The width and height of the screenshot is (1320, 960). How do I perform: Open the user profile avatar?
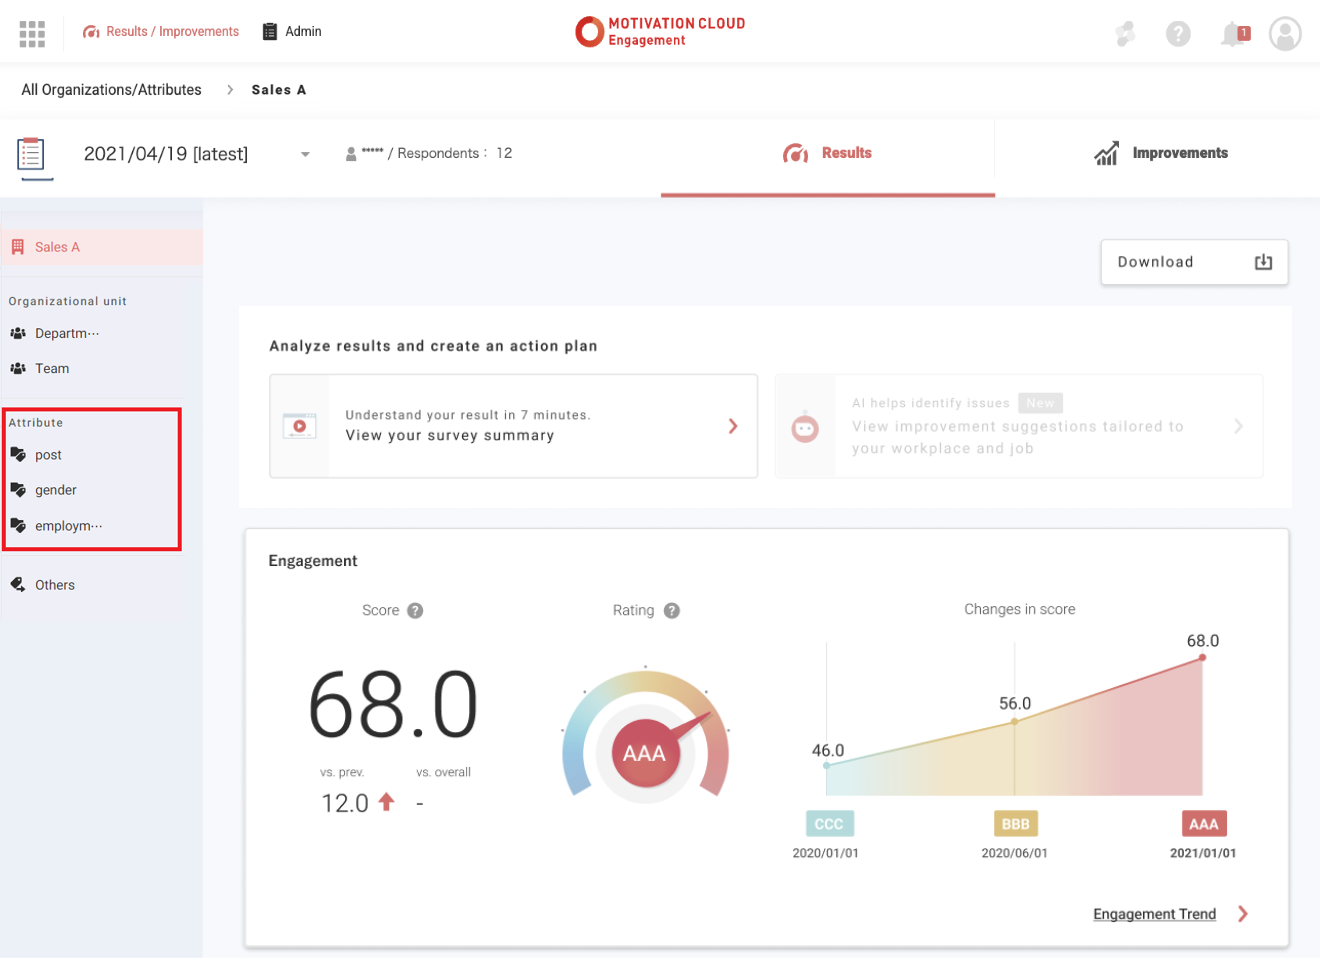(1285, 34)
